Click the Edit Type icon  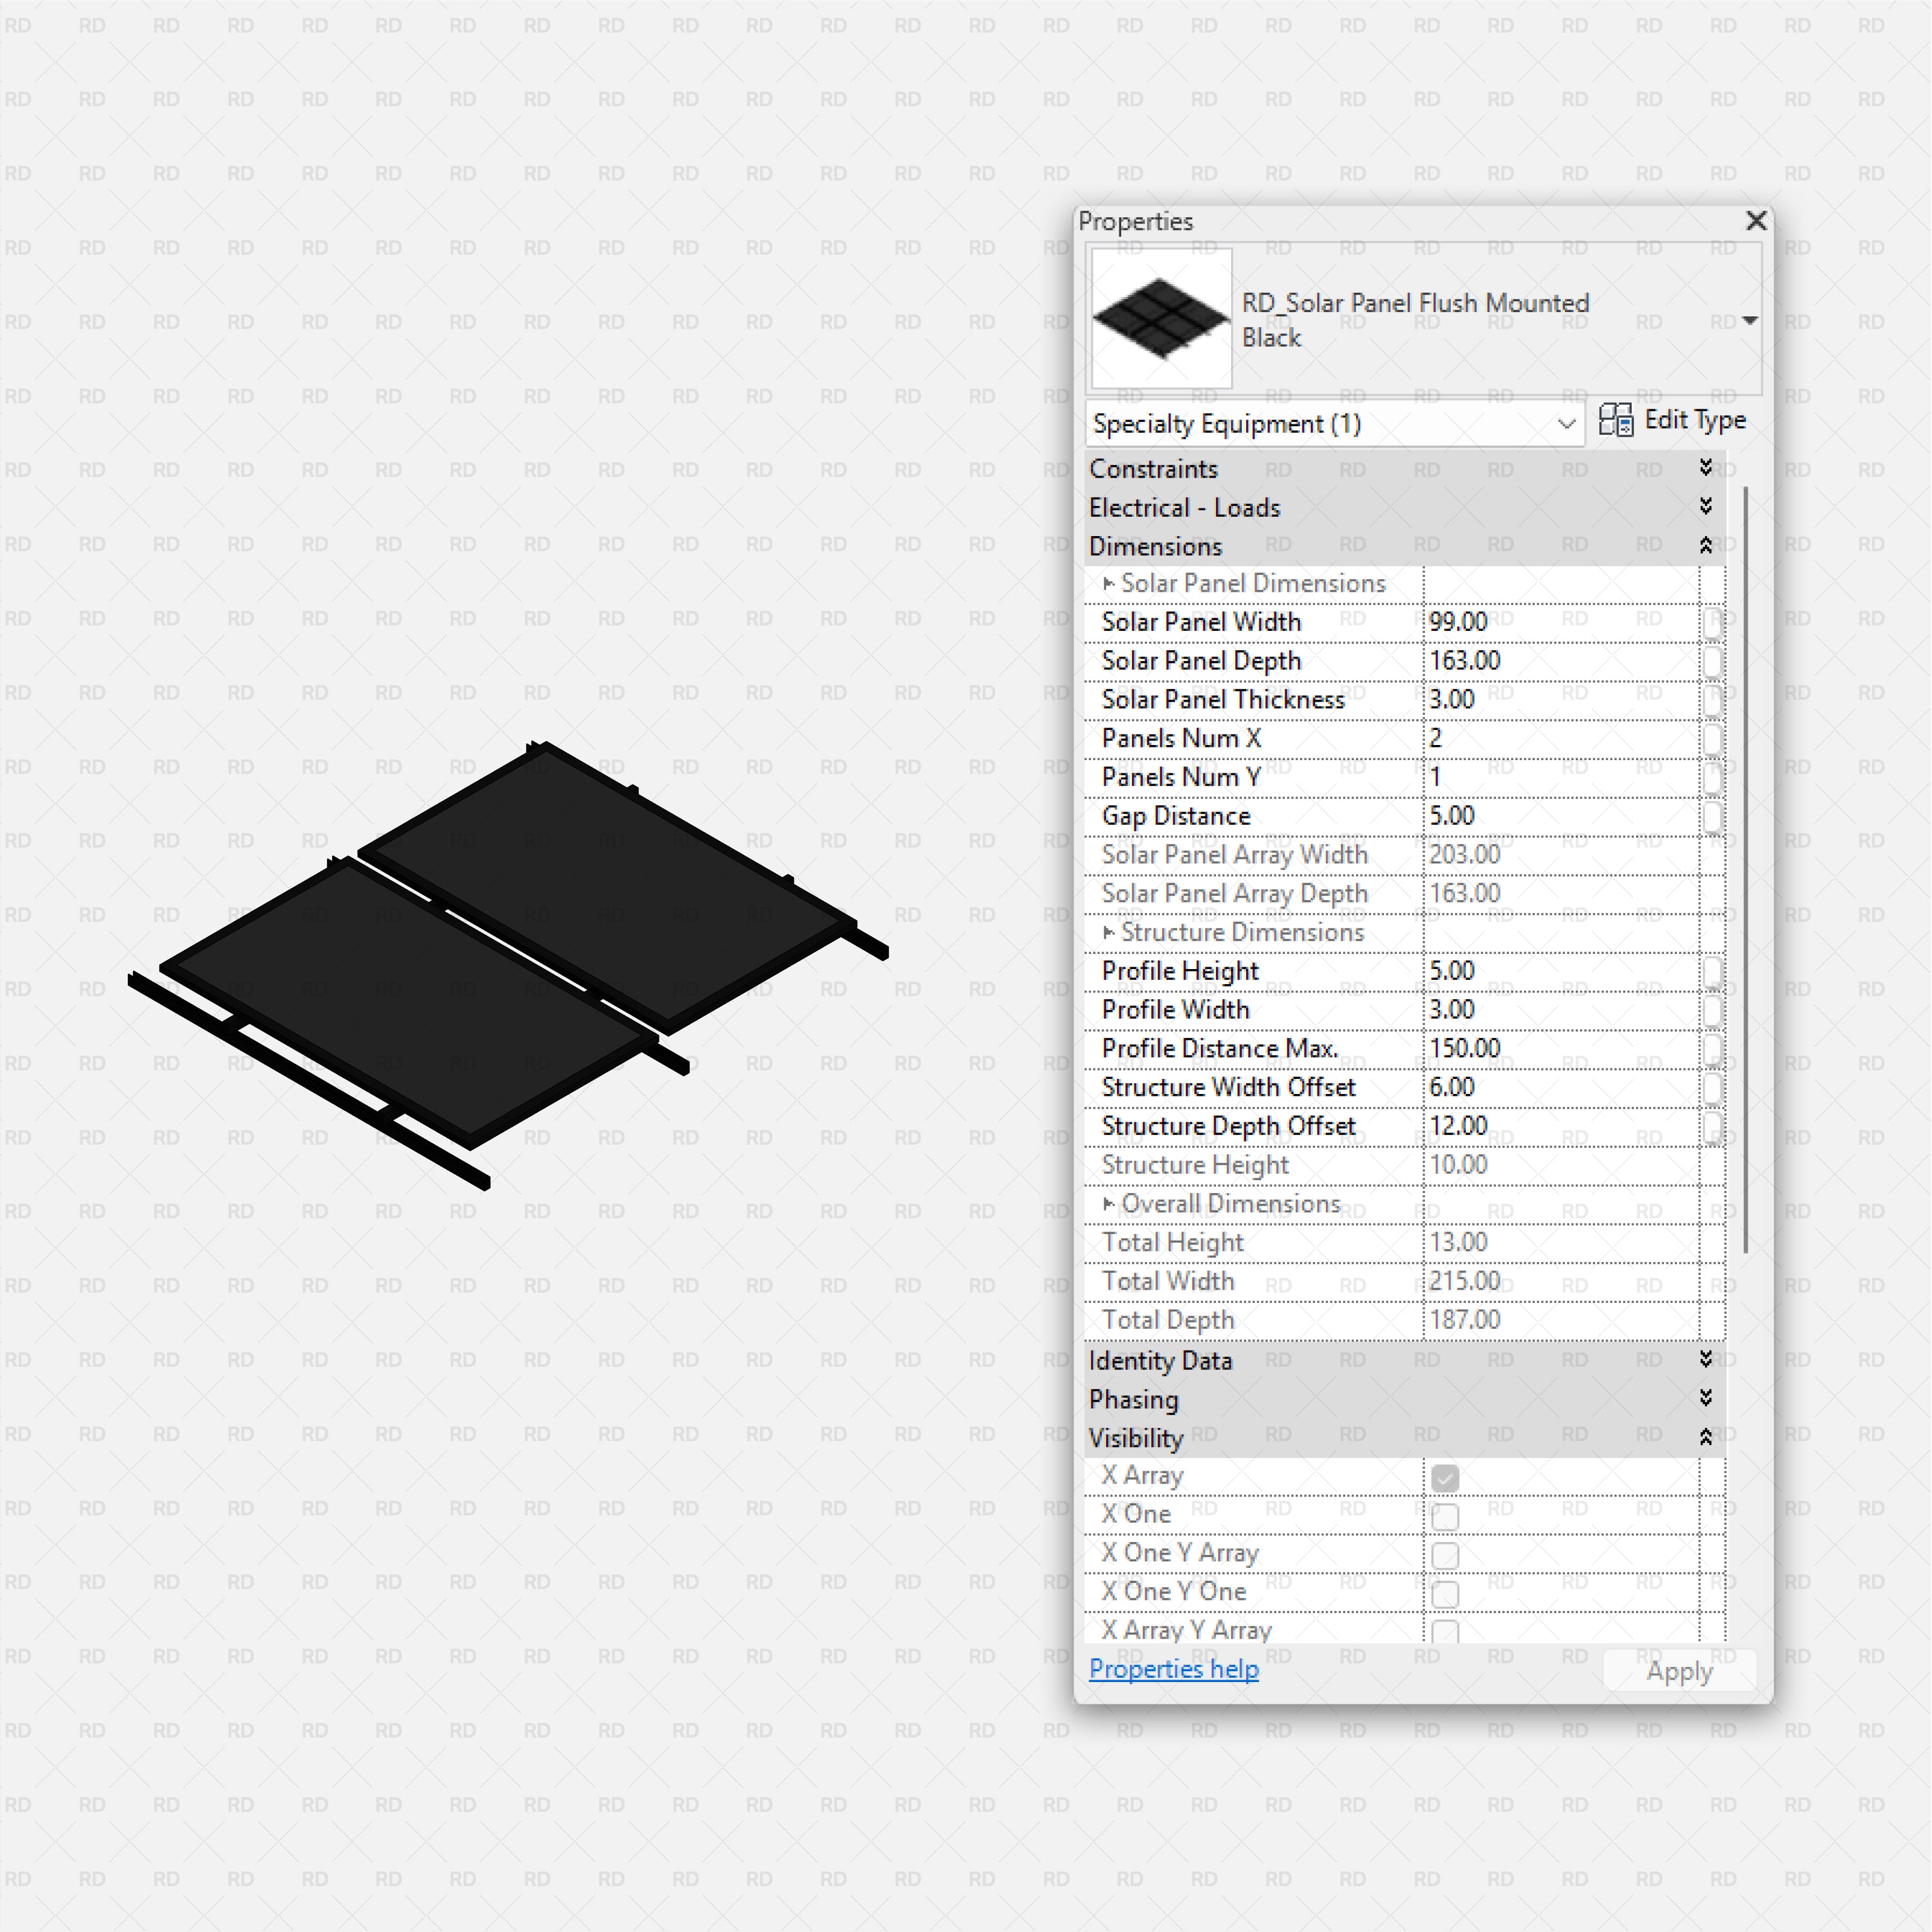(x=1615, y=420)
